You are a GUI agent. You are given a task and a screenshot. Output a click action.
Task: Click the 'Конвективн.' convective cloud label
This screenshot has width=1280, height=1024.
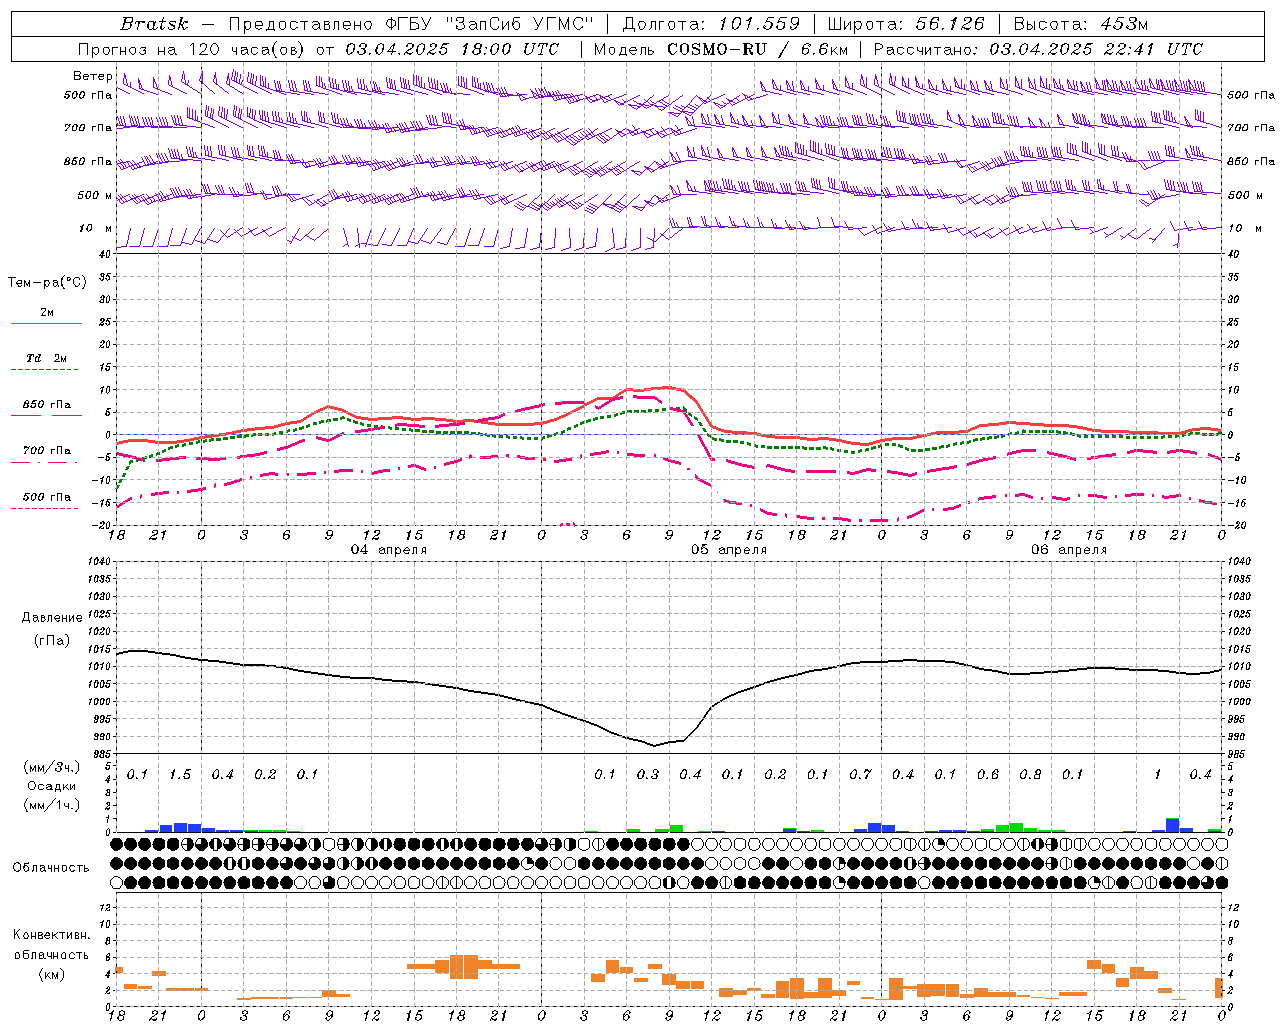[x=52, y=935]
